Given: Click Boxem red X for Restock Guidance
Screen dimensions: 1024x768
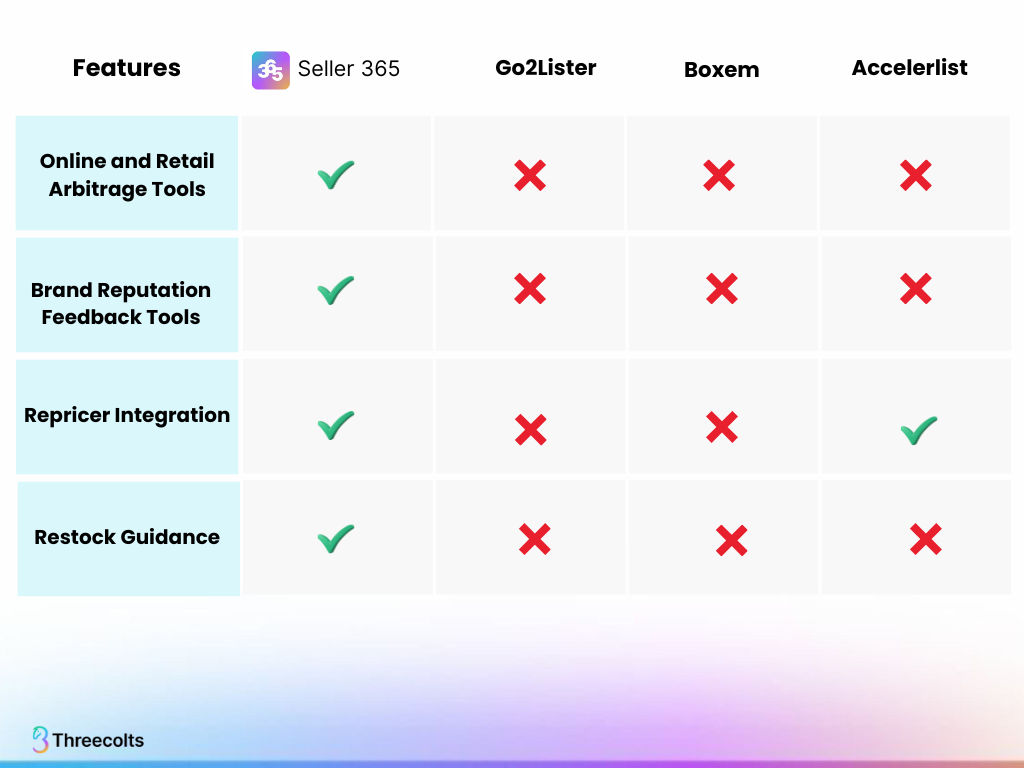Looking at the screenshot, I should (731, 541).
